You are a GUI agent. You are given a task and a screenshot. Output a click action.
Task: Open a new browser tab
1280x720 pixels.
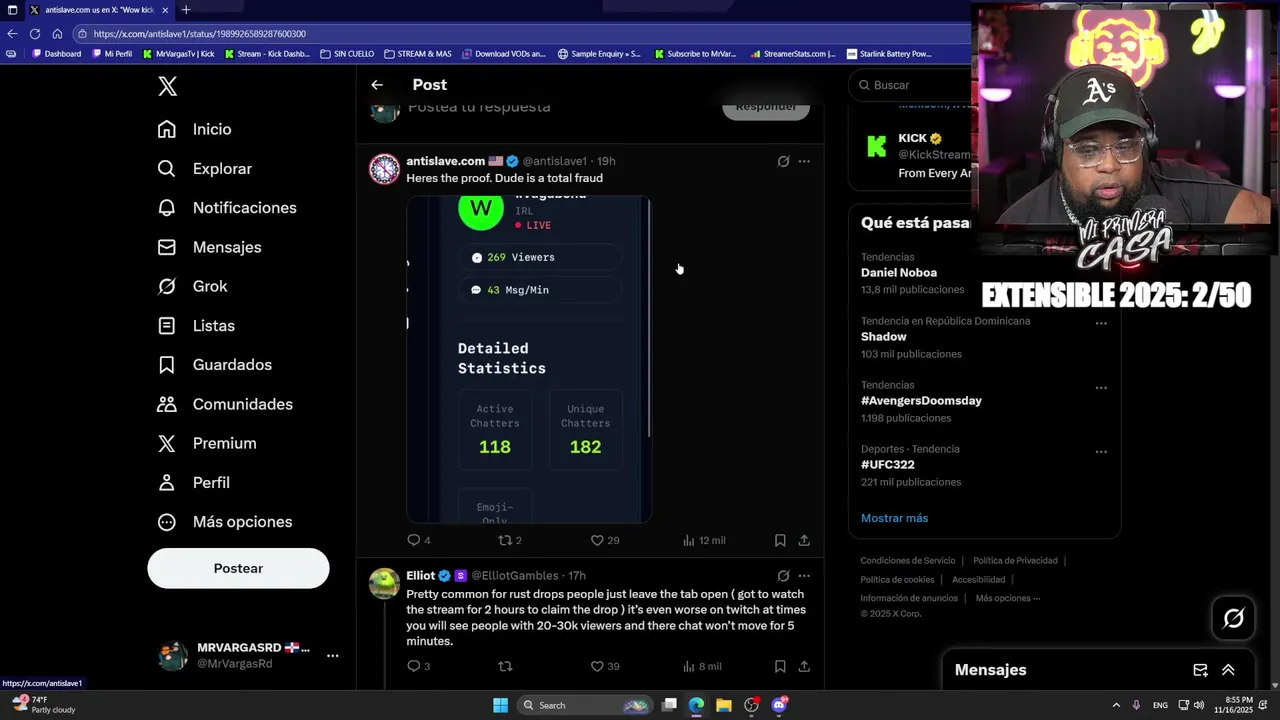coord(185,10)
